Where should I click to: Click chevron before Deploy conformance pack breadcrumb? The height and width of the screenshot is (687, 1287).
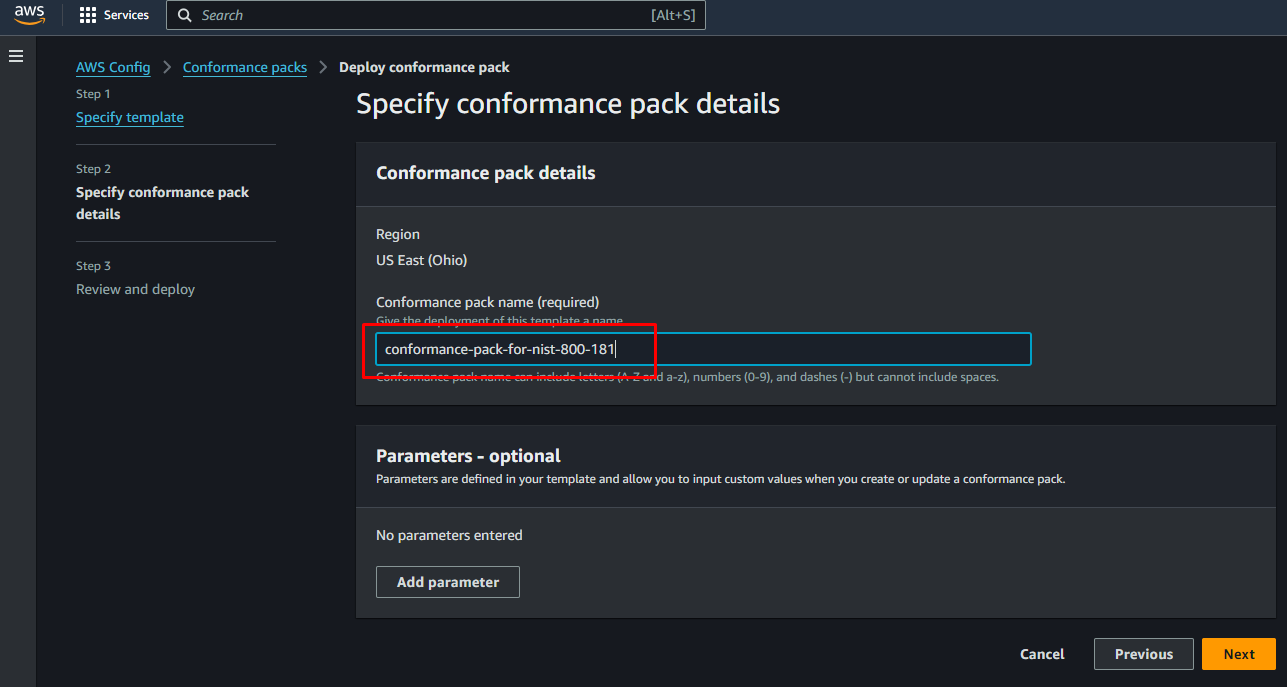[323, 67]
